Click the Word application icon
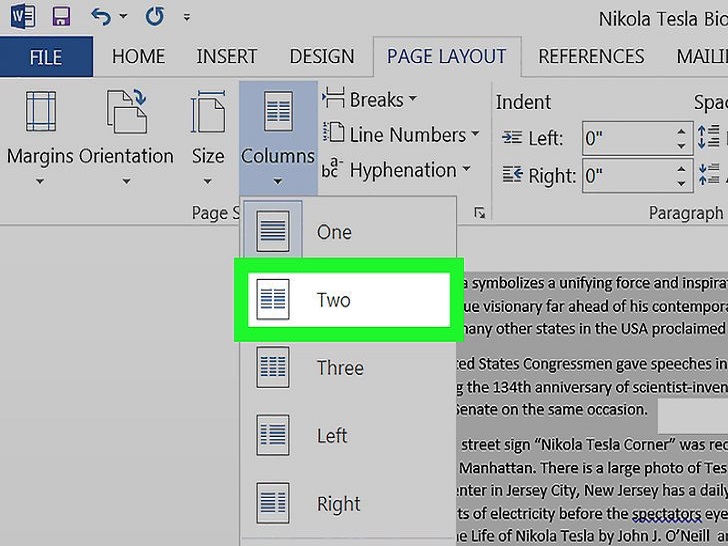728x546 pixels. click(x=22, y=17)
